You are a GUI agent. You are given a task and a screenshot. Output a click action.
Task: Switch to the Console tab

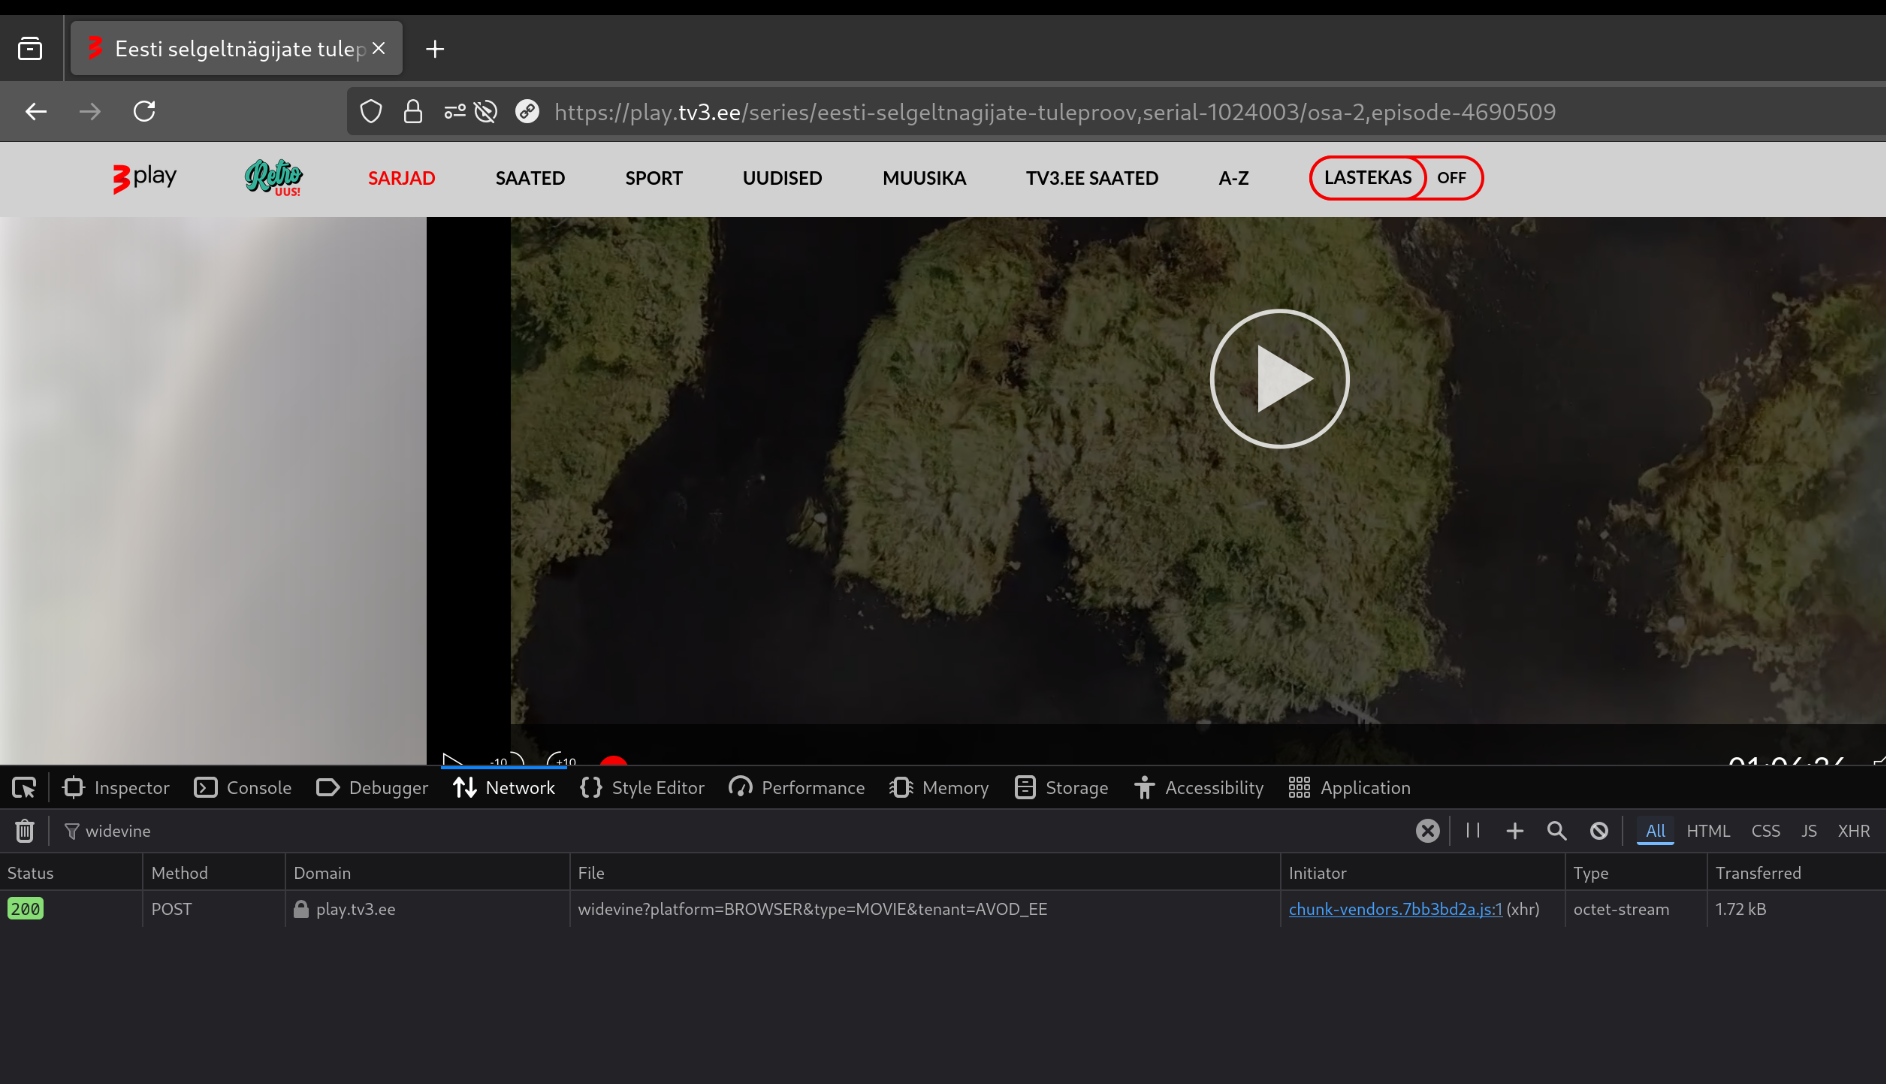[x=243, y=788]
